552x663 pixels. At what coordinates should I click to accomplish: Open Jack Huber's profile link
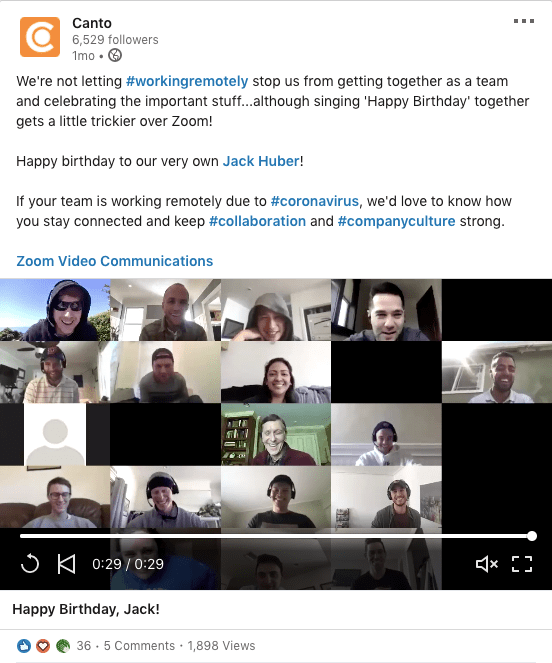[x=261, y=161]
